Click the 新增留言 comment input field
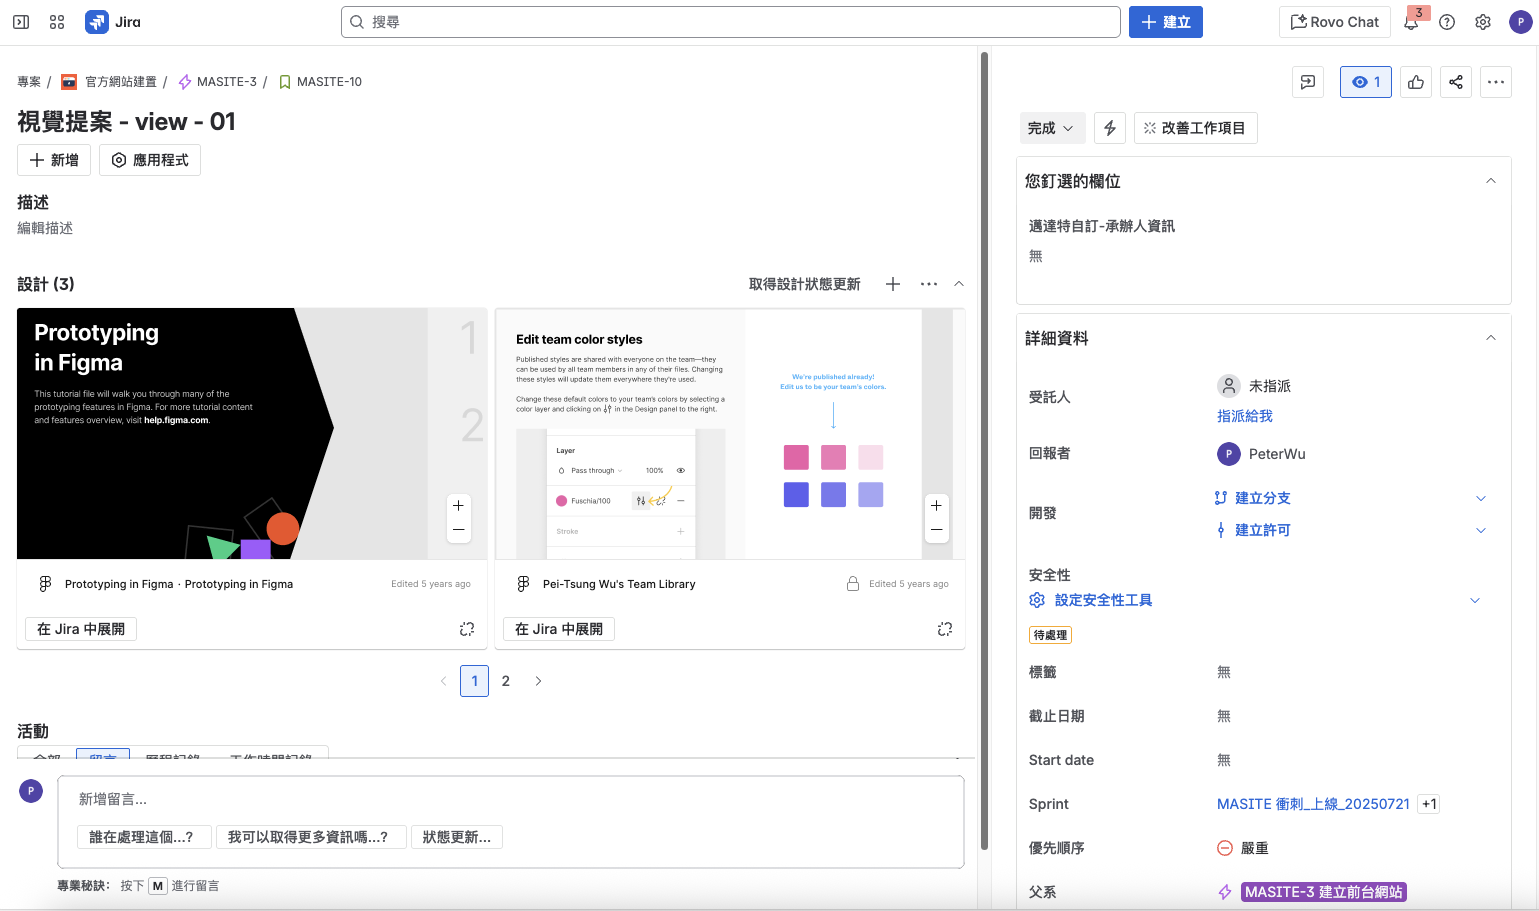 click(510, 799)
